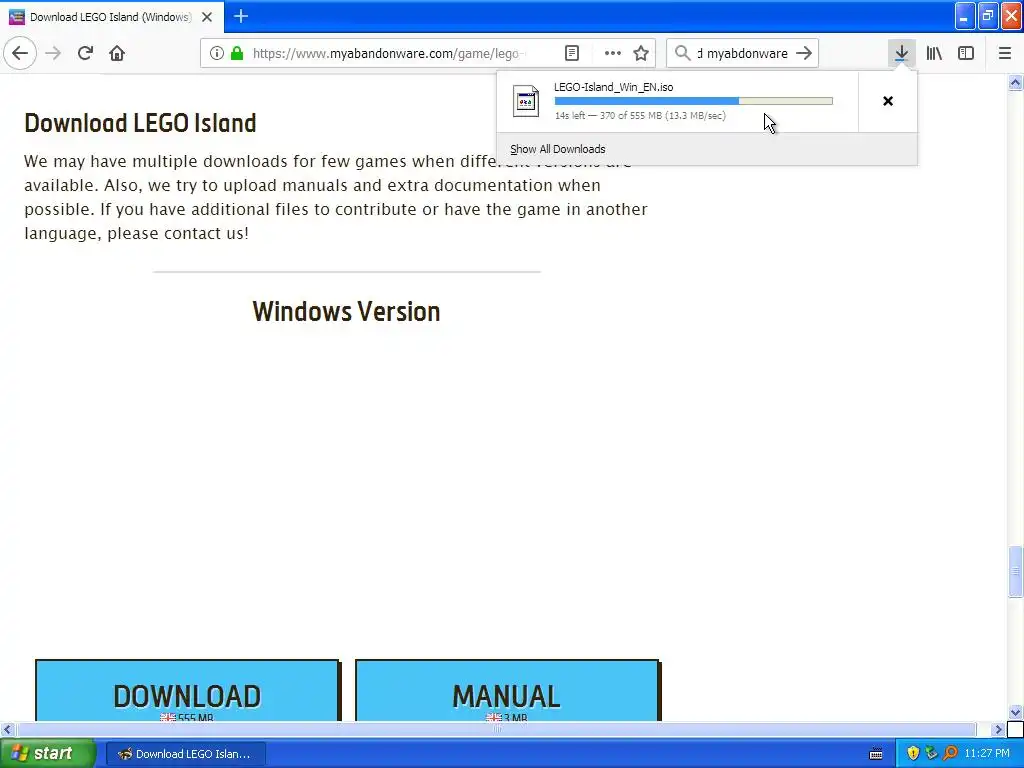Click the MANUAL 3 MB button
Viewport: 1024px width, 768px height.
coord(507,691)
